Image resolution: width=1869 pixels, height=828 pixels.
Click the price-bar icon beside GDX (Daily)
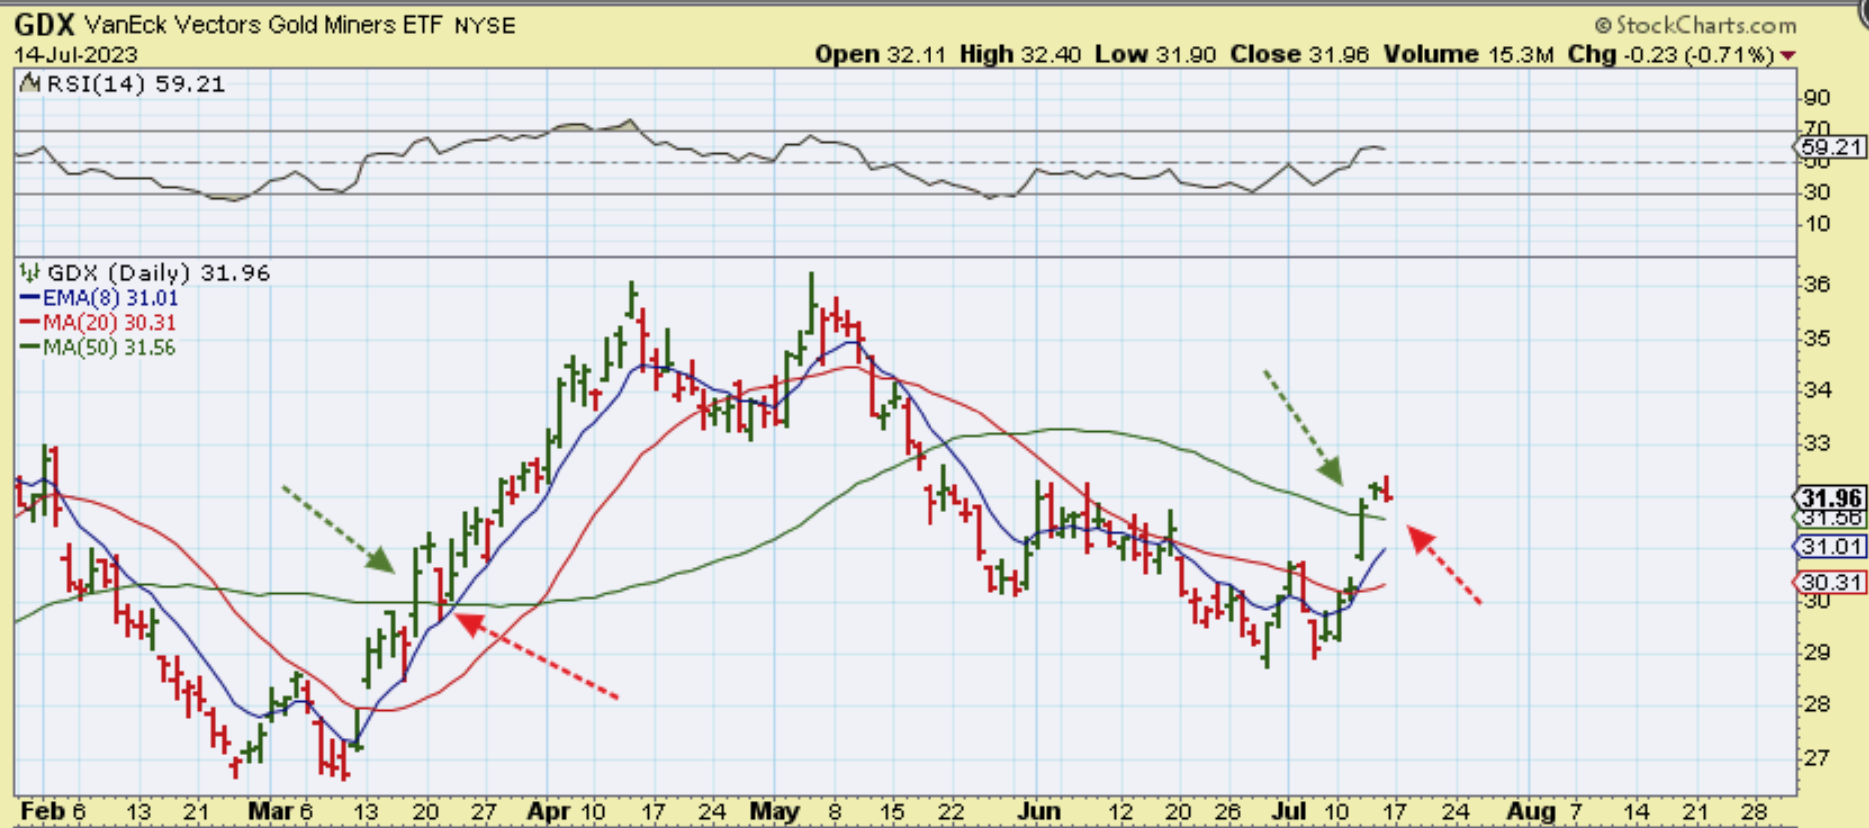coord(30,273)
